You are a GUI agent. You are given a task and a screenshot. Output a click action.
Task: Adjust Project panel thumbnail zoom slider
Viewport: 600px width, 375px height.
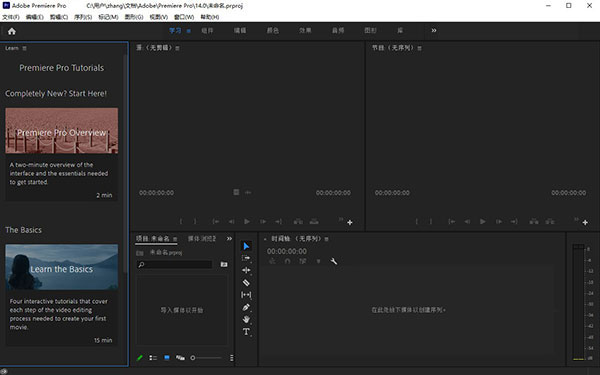coord(206,358)
